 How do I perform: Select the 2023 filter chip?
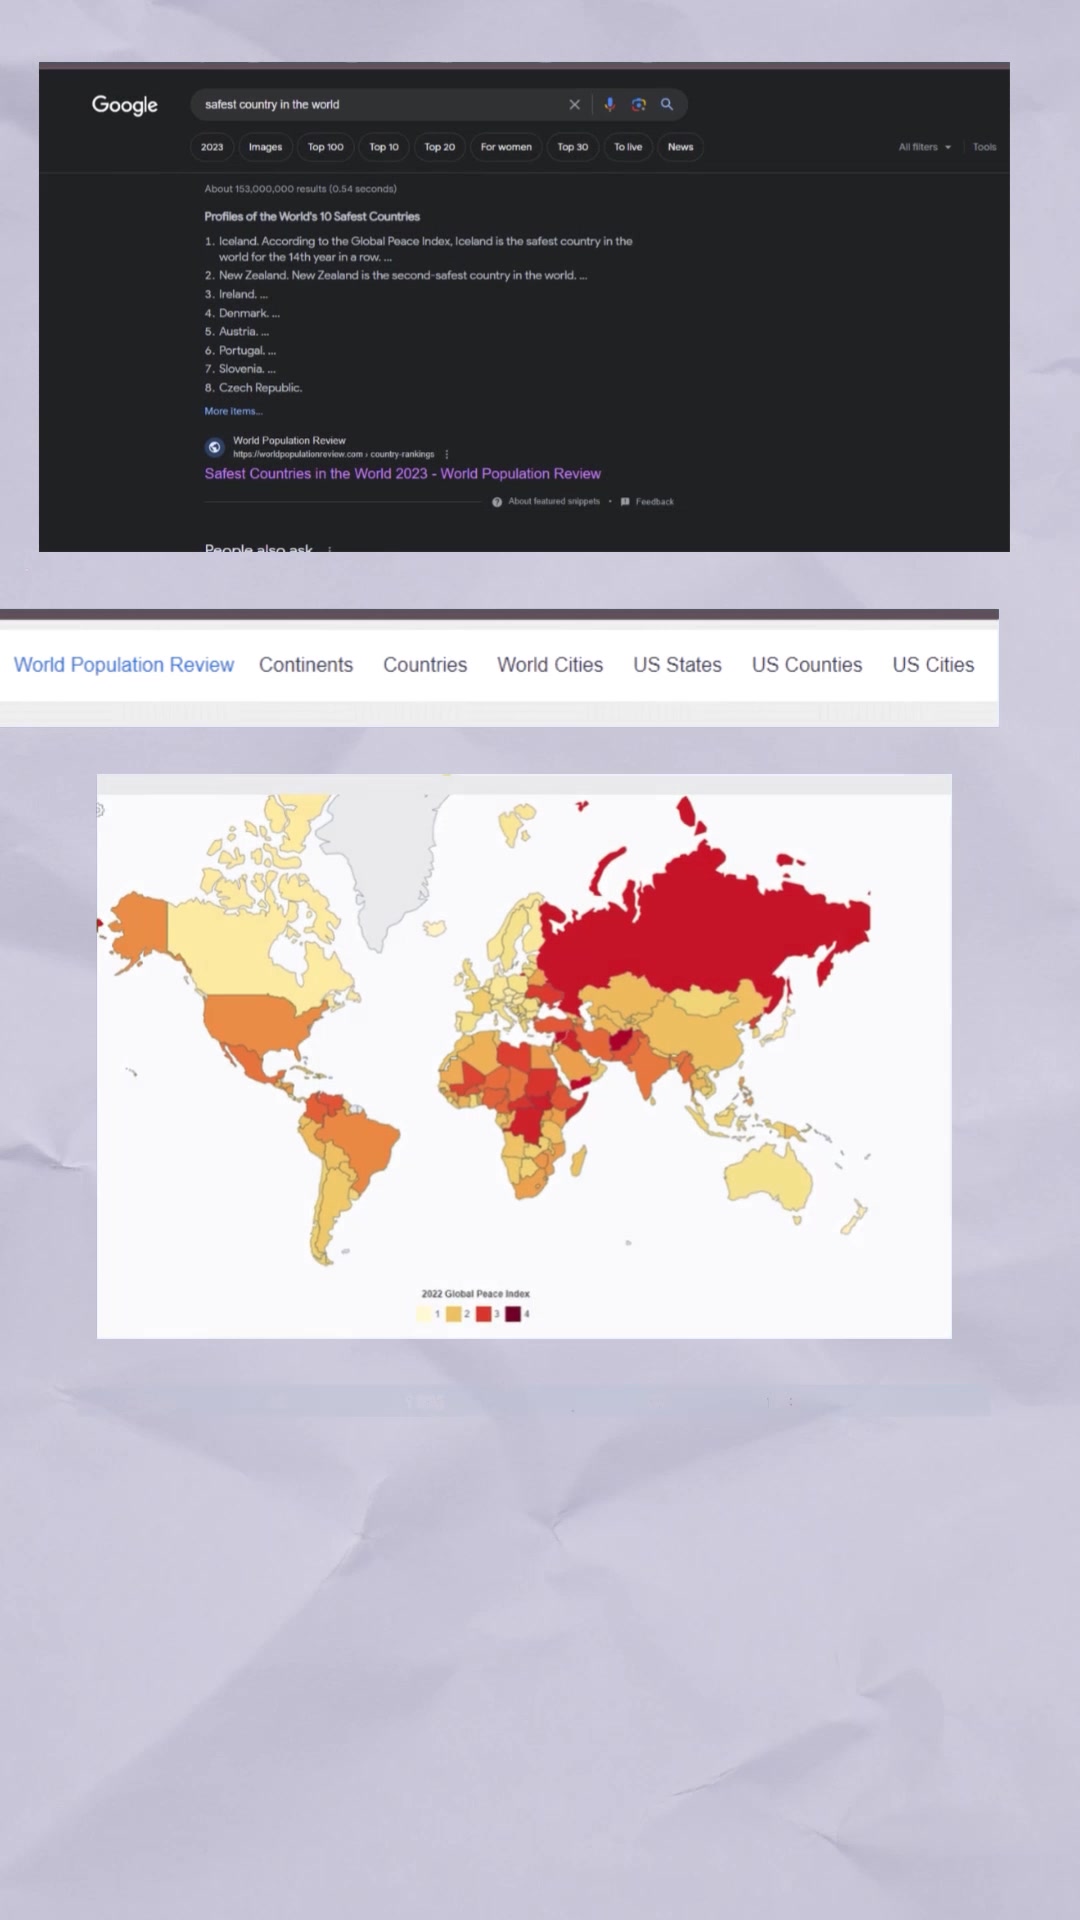click(212, 147)
